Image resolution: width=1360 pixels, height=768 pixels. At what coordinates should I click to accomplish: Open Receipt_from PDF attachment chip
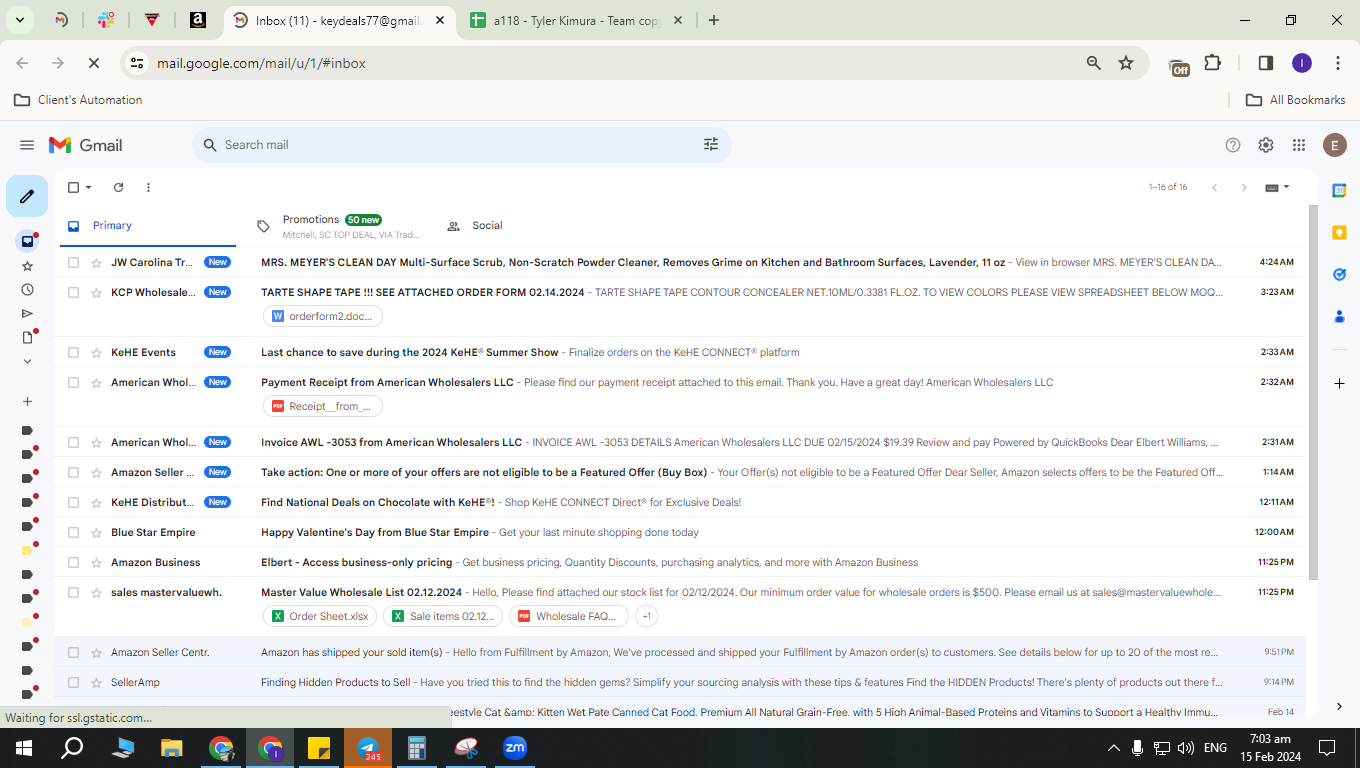tap(323, 406)
